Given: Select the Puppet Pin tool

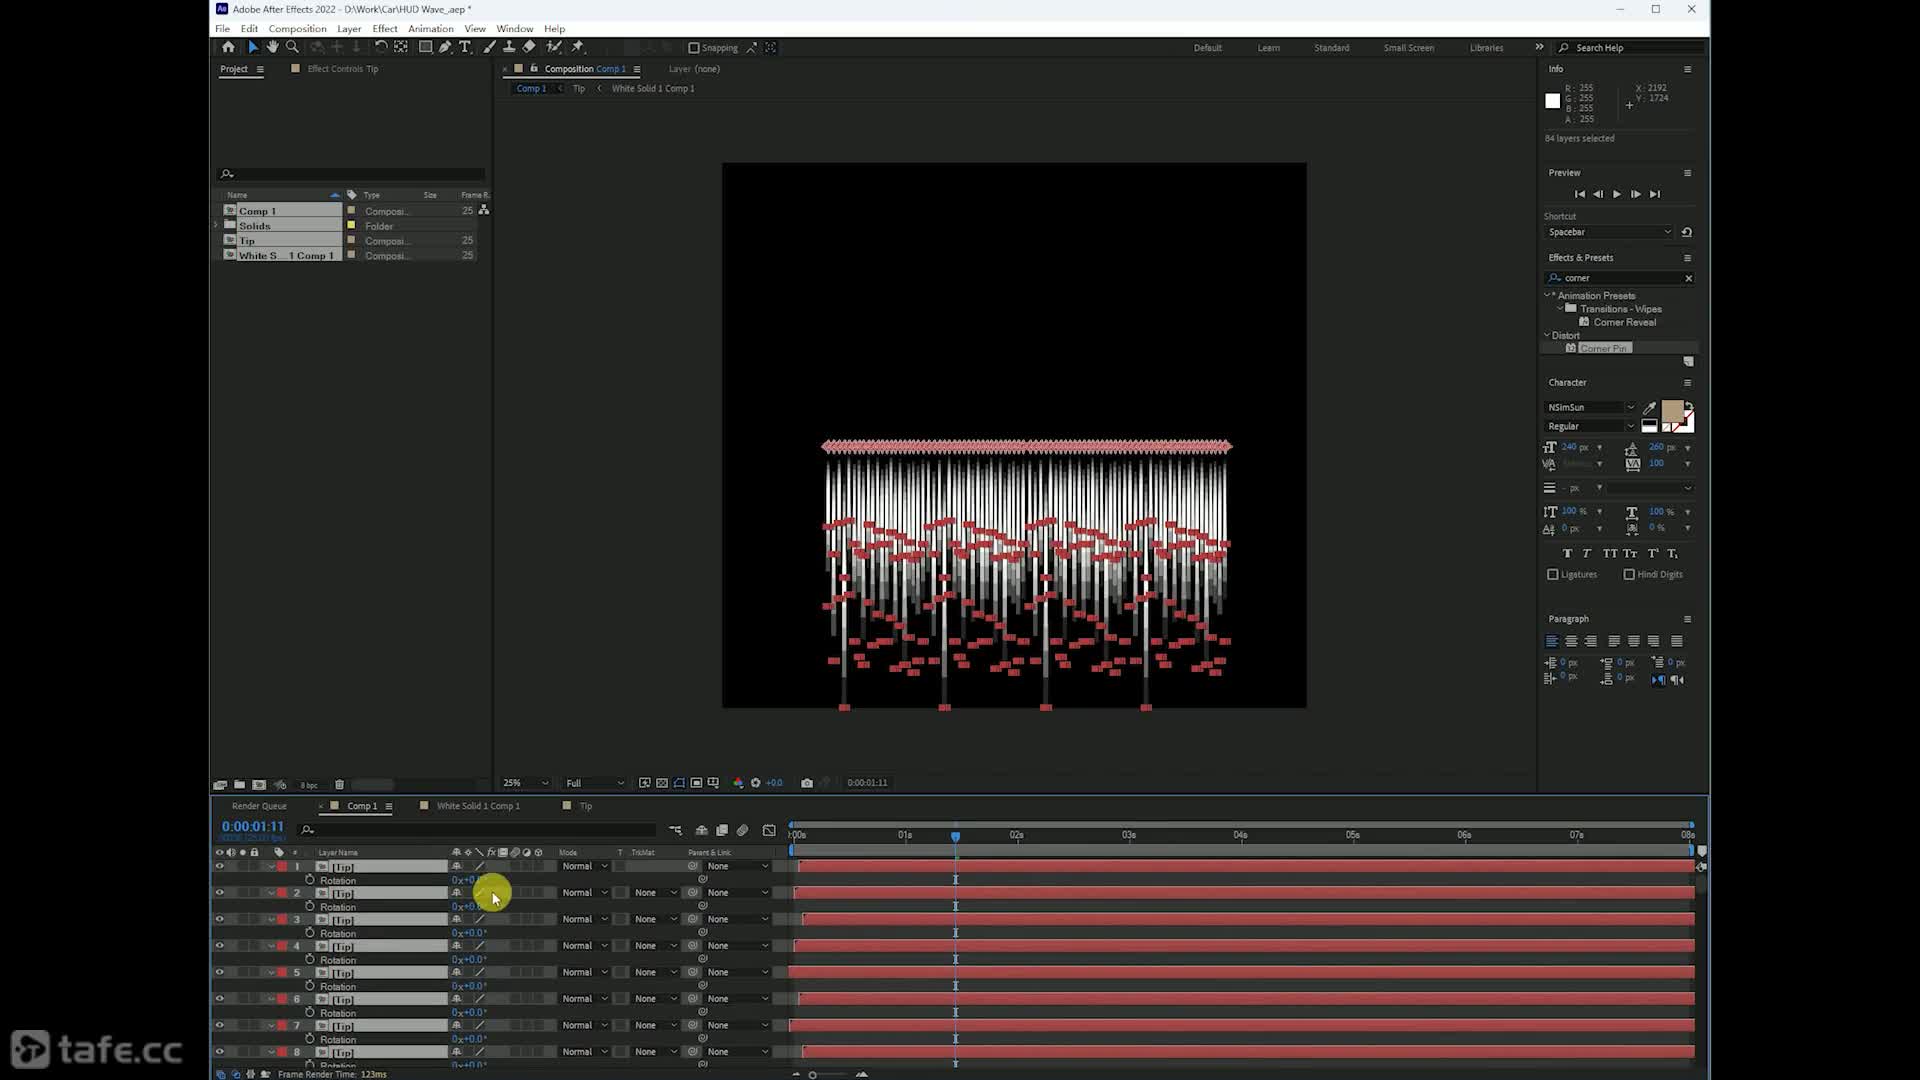Looking at the screenshot, I should click(578, 47).
